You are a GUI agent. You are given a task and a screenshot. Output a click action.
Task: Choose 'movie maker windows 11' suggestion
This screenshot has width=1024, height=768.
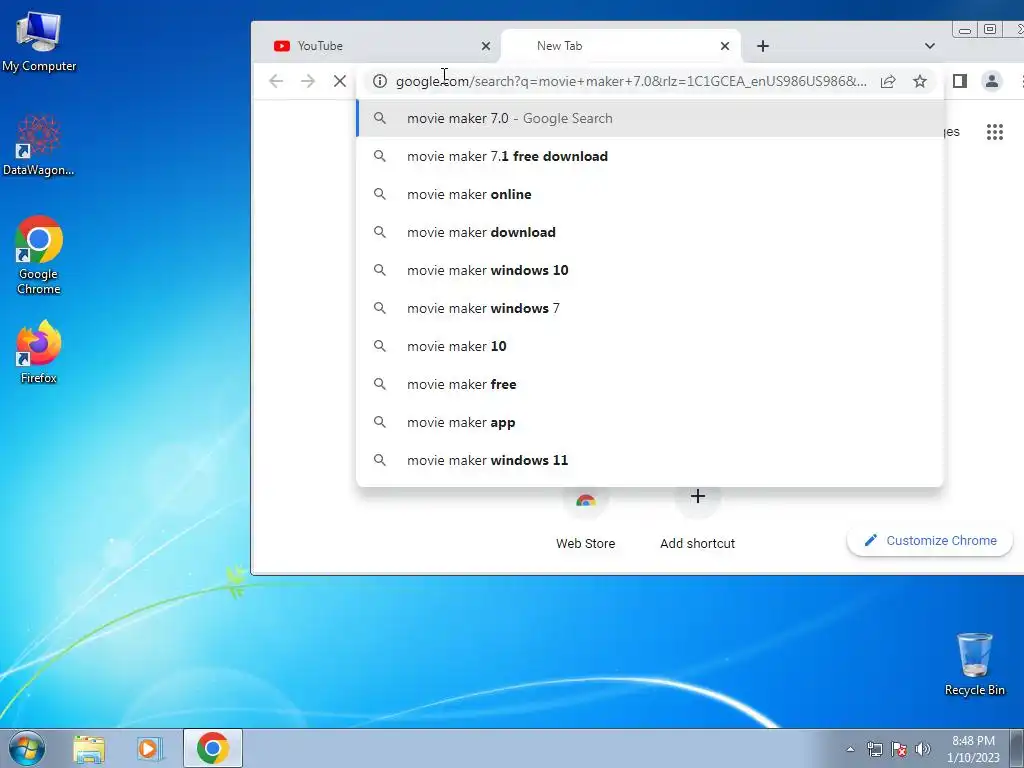pos(650,460)
